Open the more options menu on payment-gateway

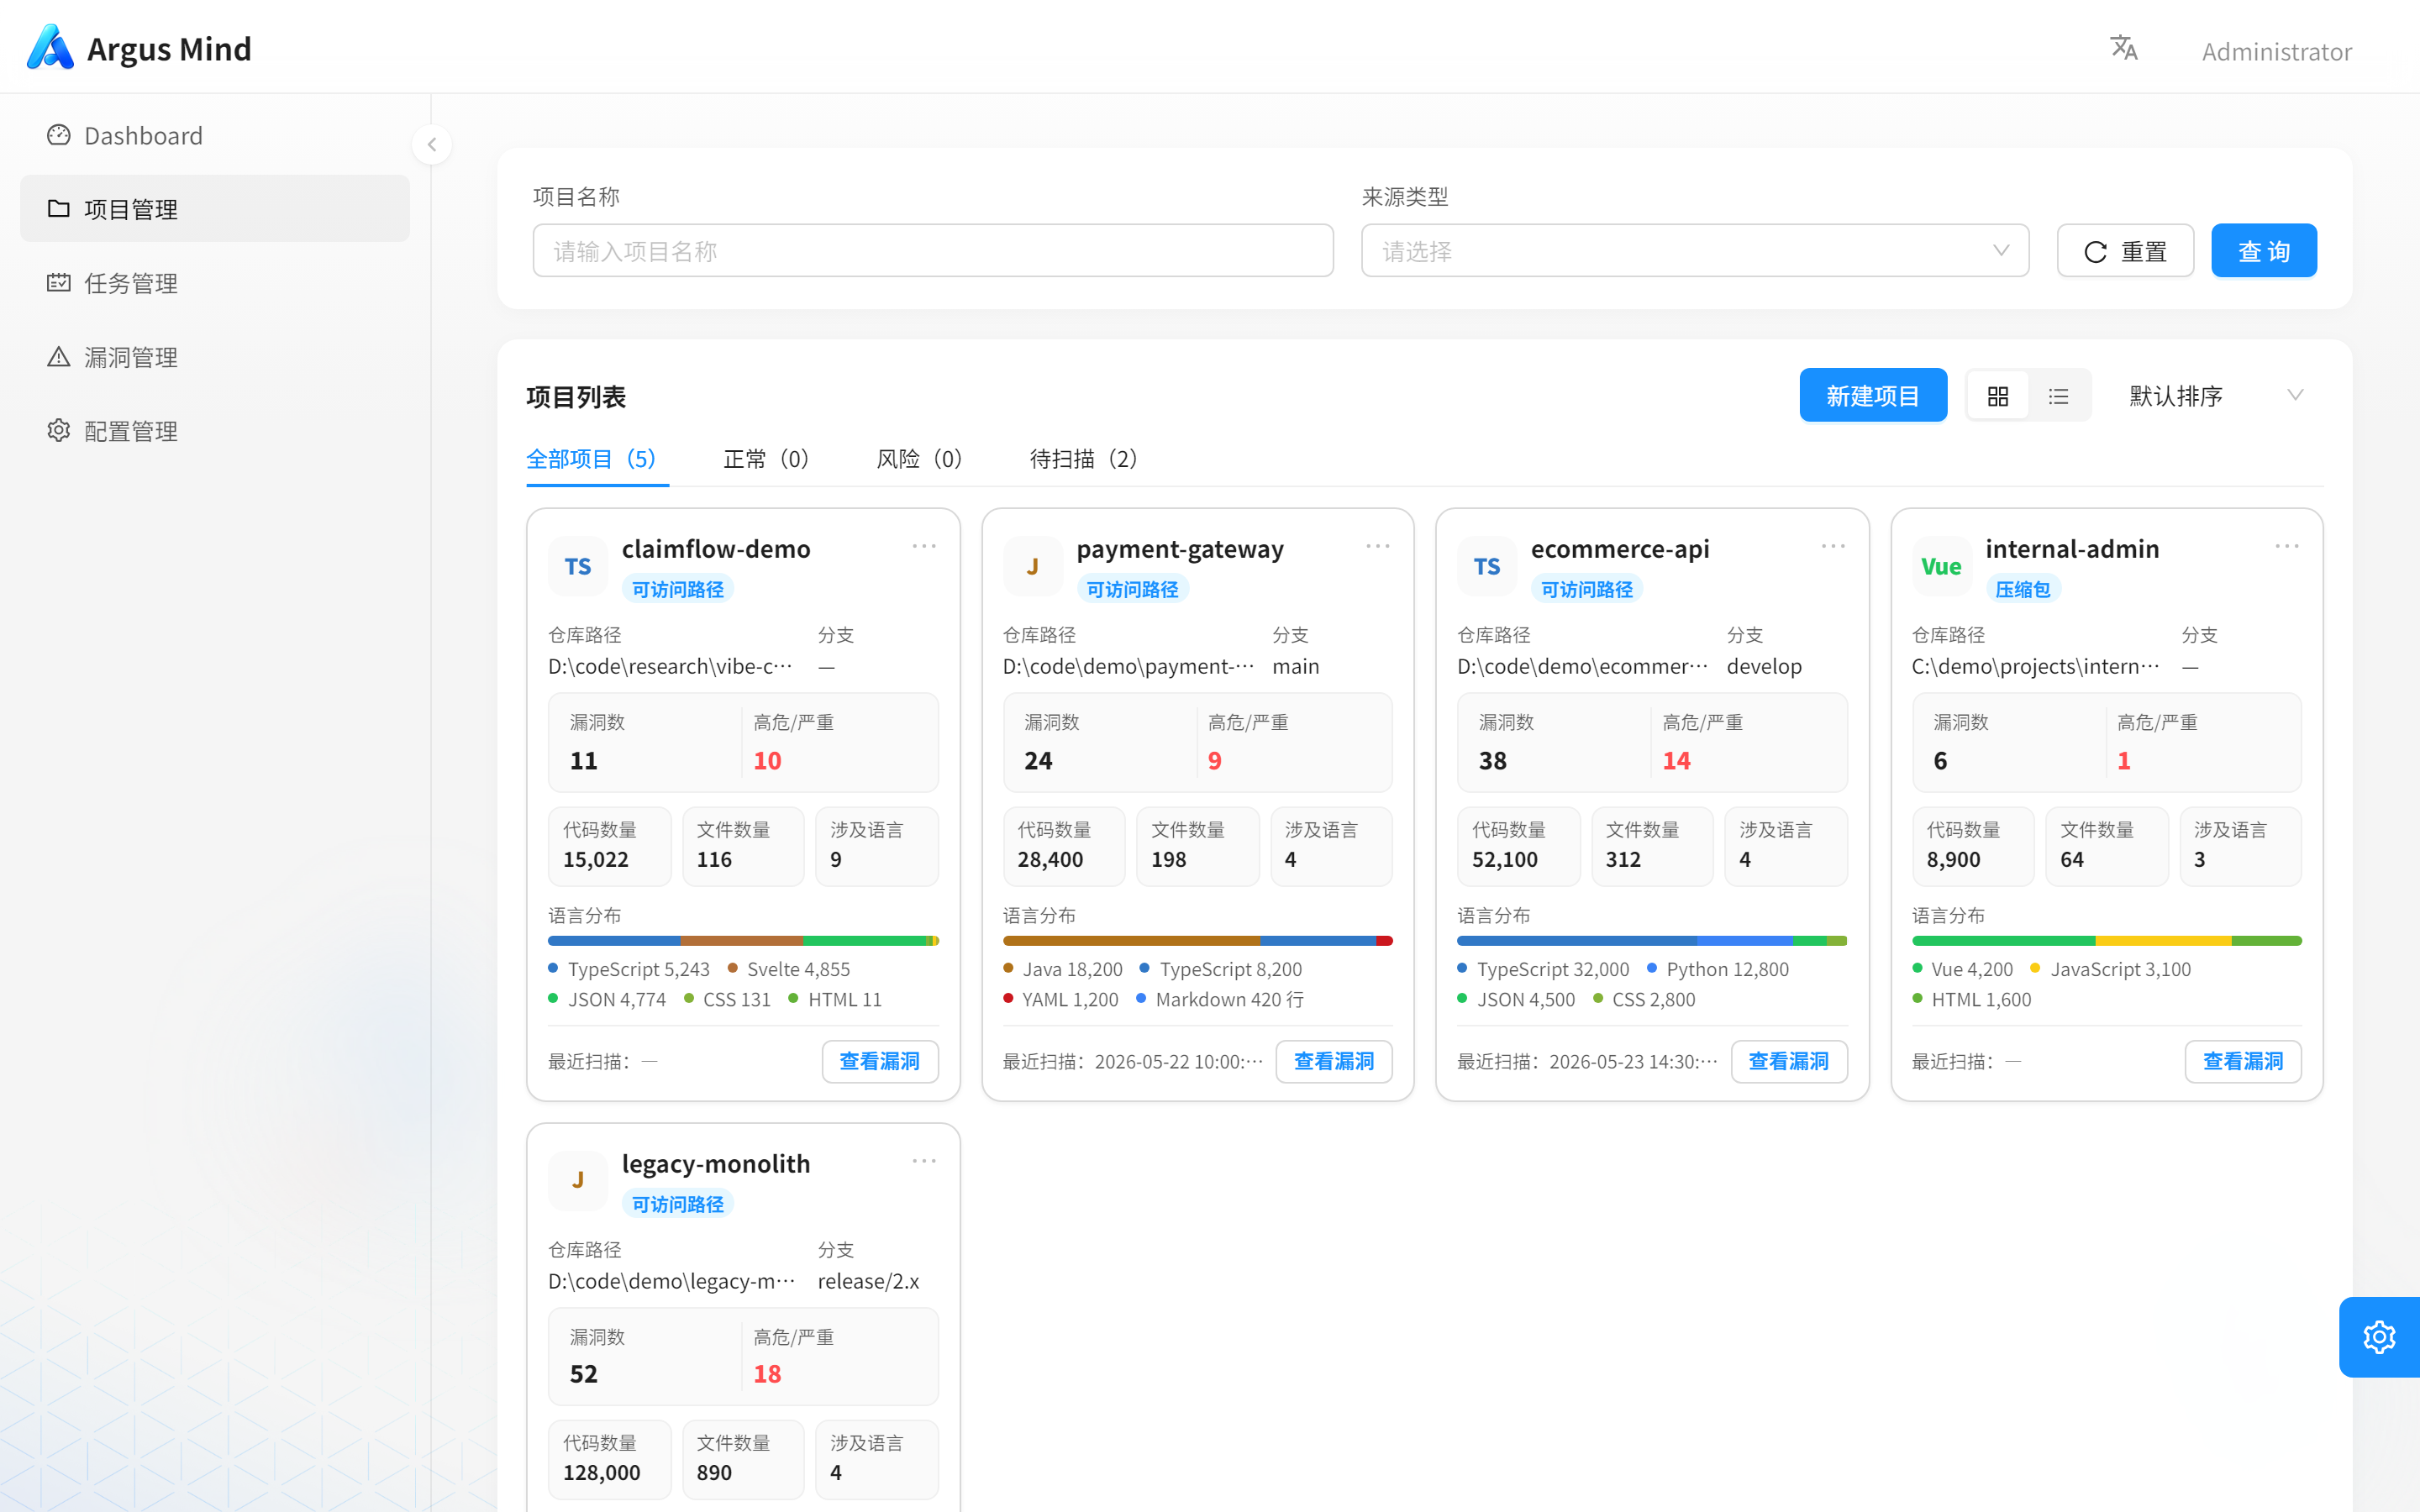pyautogui.click(x=1378, y=546)
